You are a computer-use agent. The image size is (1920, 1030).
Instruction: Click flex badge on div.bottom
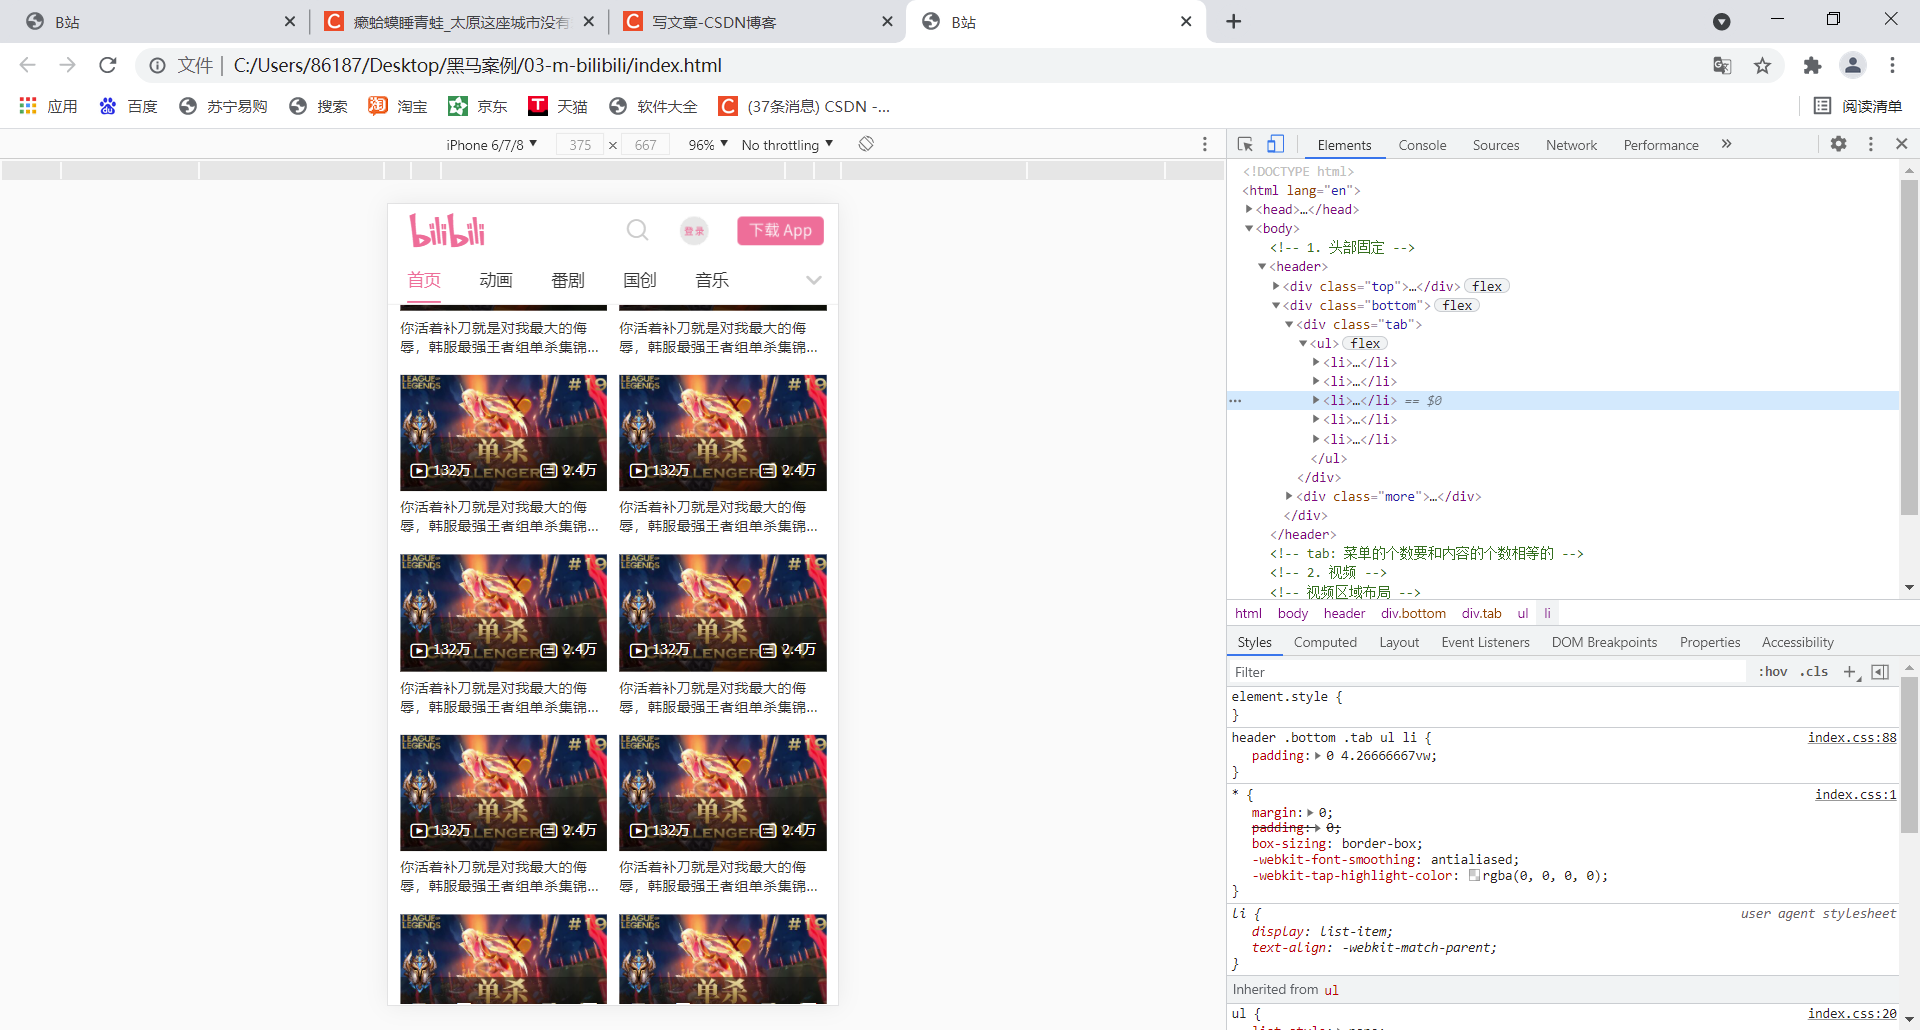pos(1457,305)
